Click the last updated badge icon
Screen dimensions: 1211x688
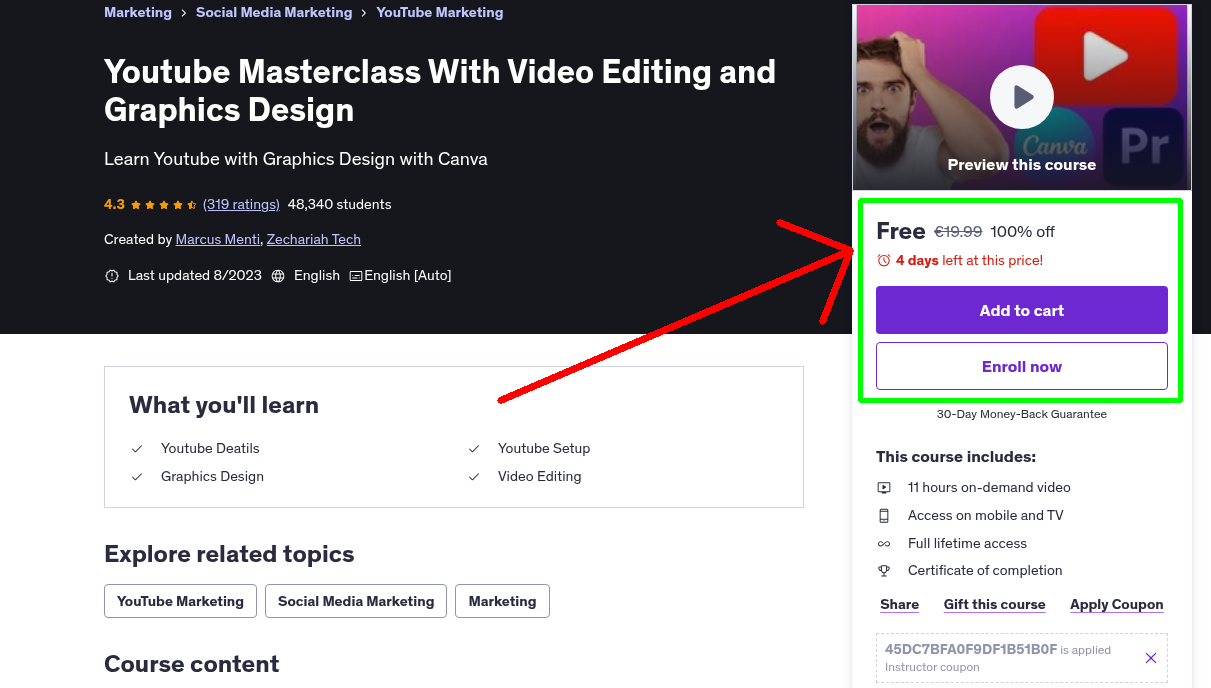click(x=112, y=276)
